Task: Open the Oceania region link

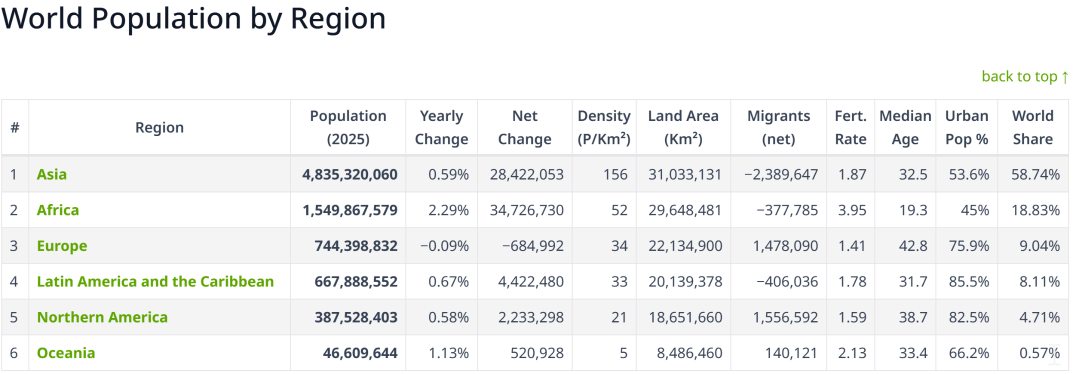Action: [66, 353]
